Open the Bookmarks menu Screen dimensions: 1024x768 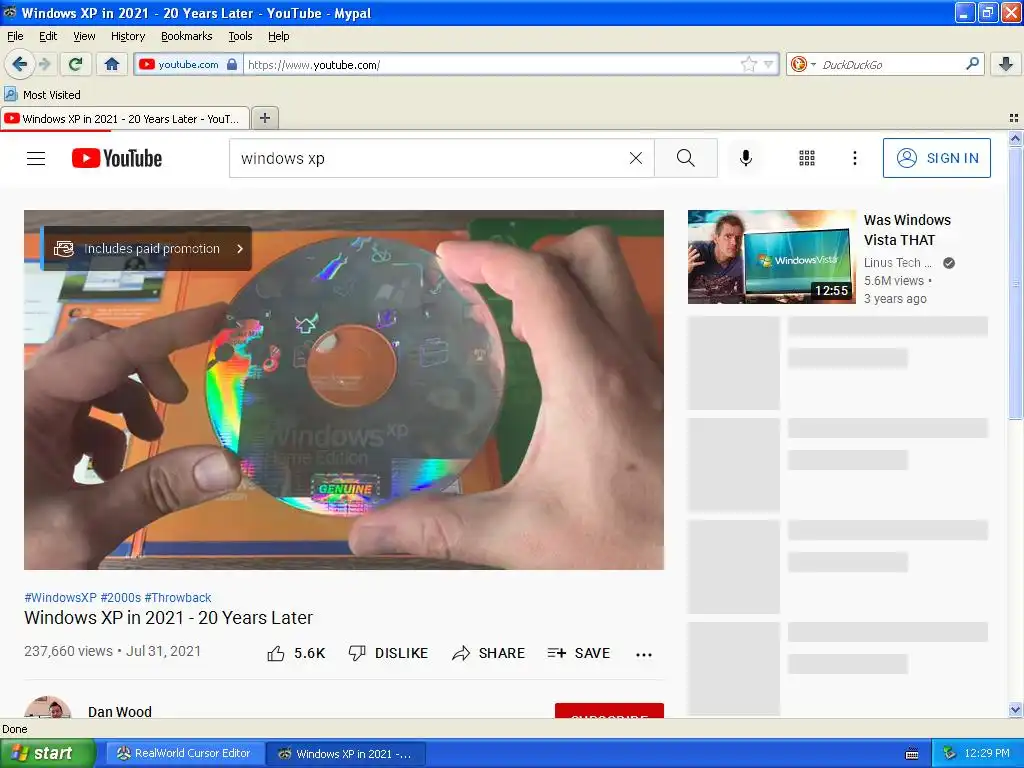tap(186, 36)
